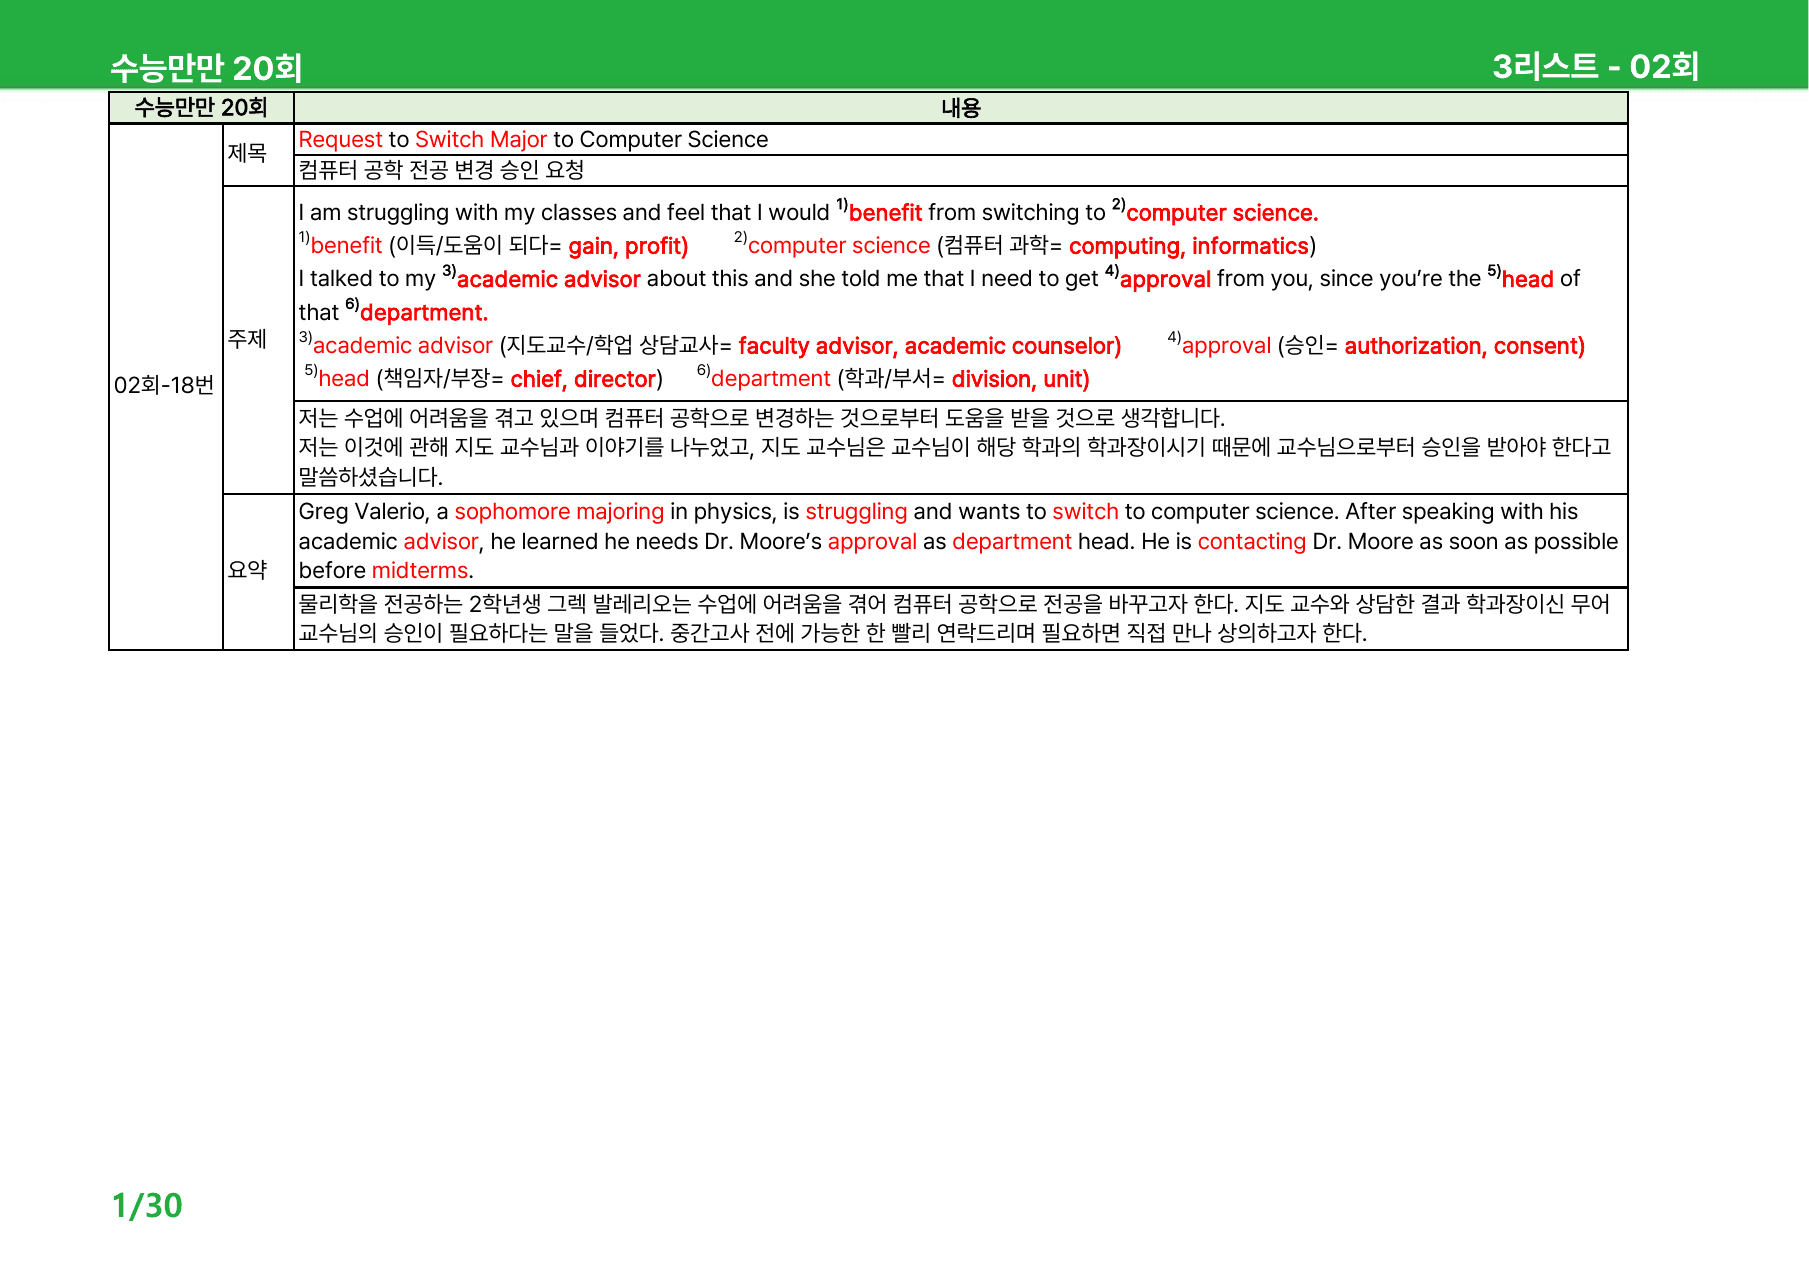The image size is (1809, 1279).
Task: Click the vocabulary entry '5)head' gloss
Action: (337, 379)
